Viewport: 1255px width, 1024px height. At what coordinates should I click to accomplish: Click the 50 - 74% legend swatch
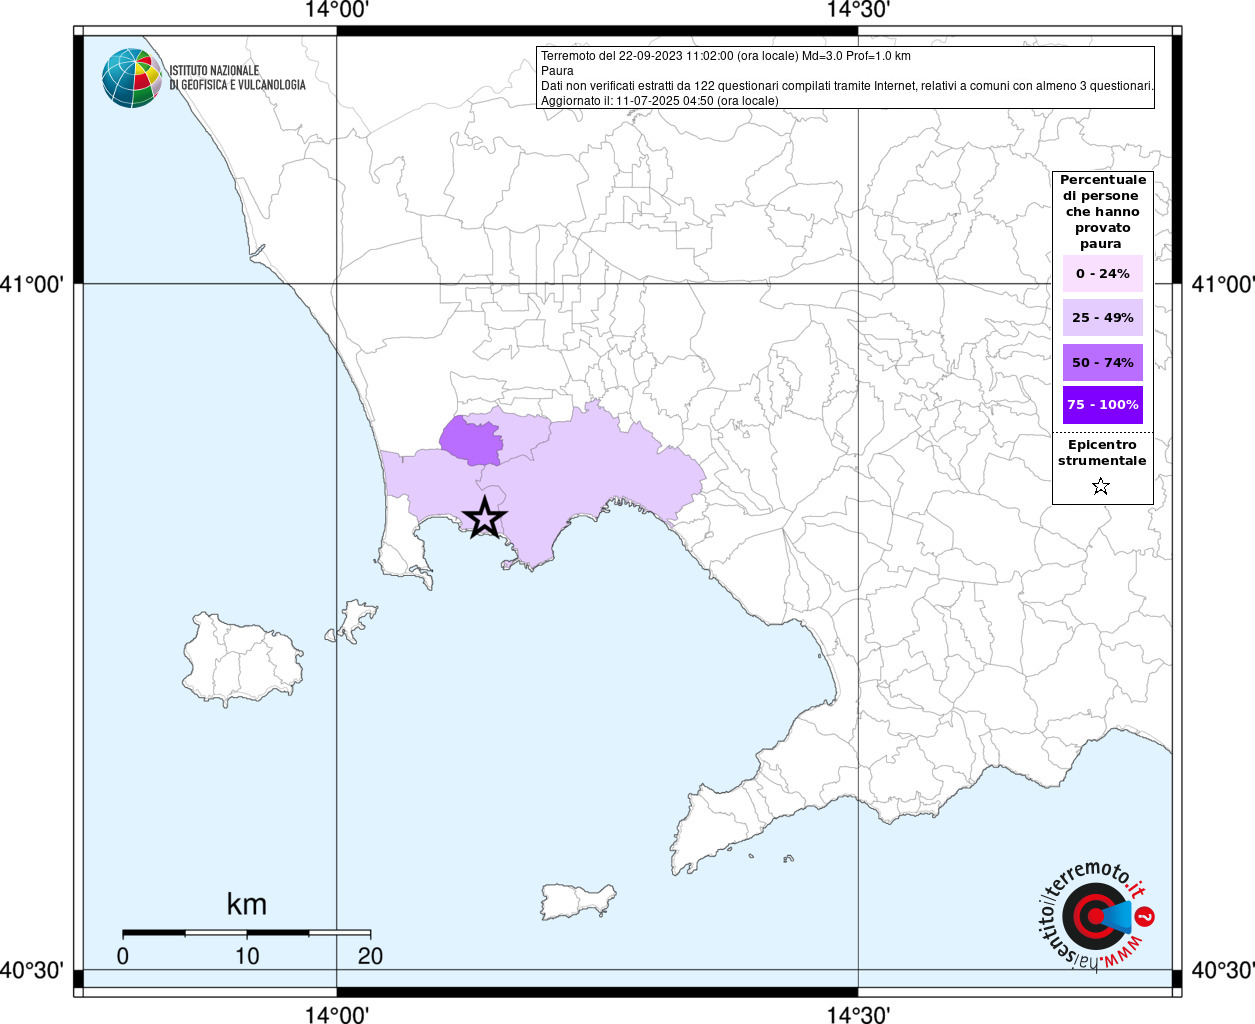[1102, 362]
